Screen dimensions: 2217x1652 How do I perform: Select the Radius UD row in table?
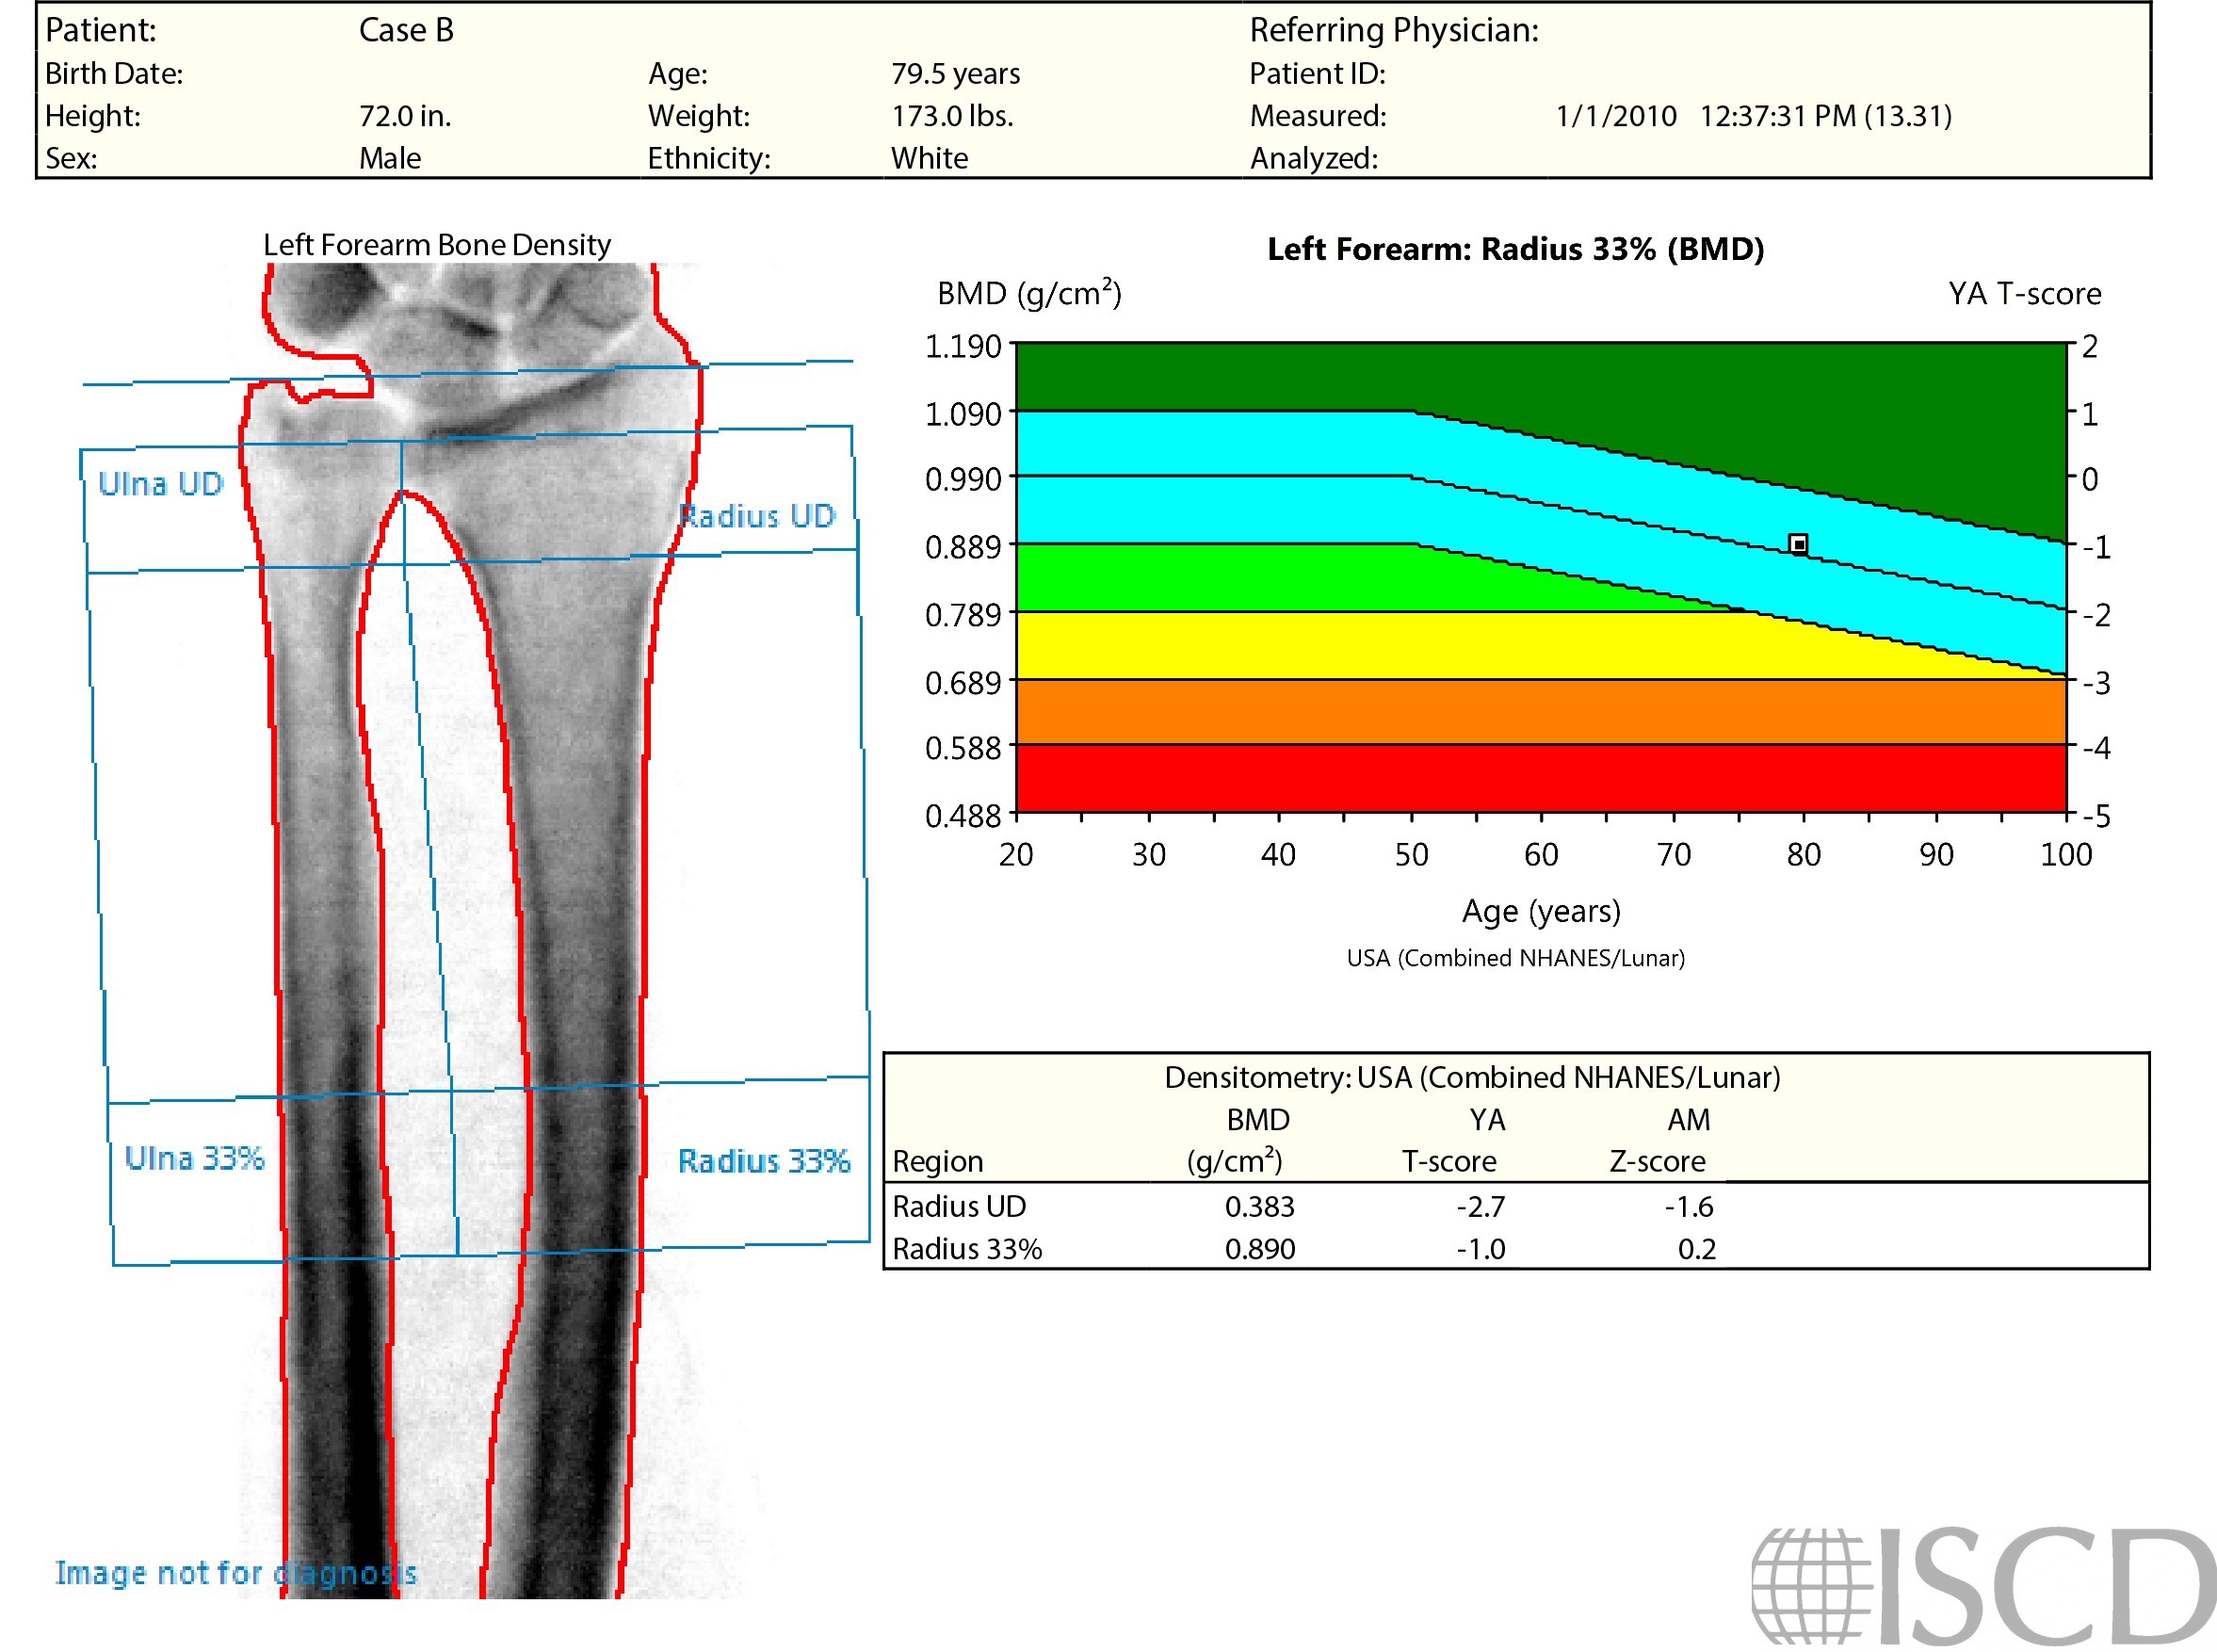(x=959, y=1206)
